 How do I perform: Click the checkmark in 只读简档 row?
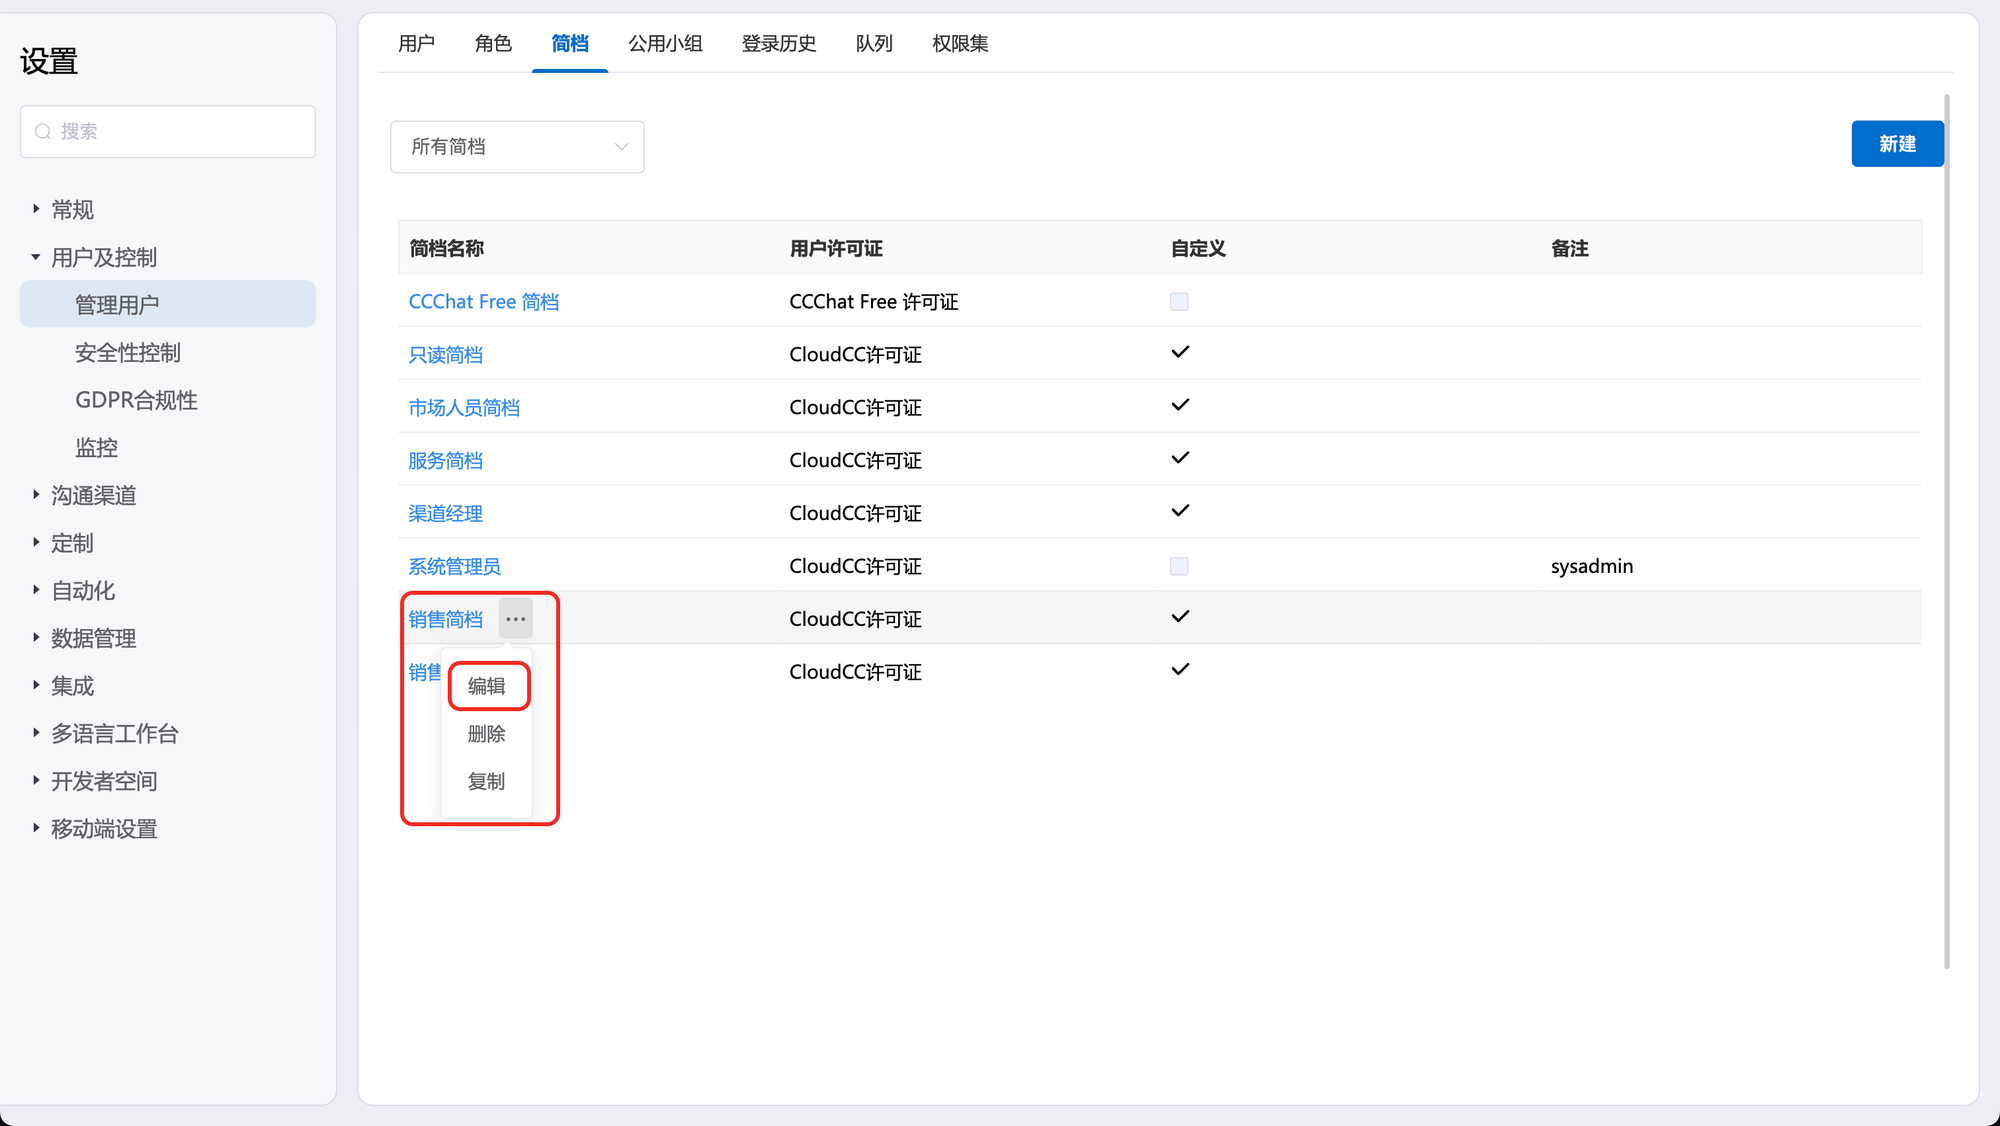(1180, 352)
